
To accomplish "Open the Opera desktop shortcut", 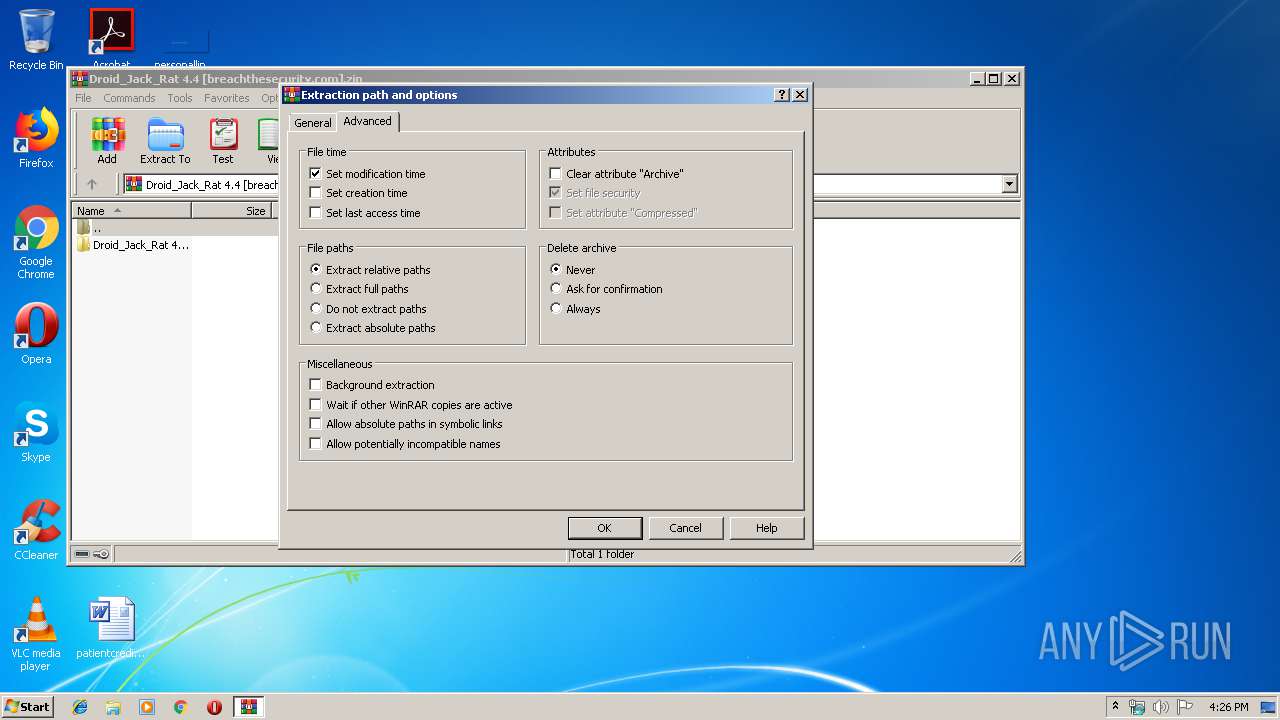I will coord(36,334).
